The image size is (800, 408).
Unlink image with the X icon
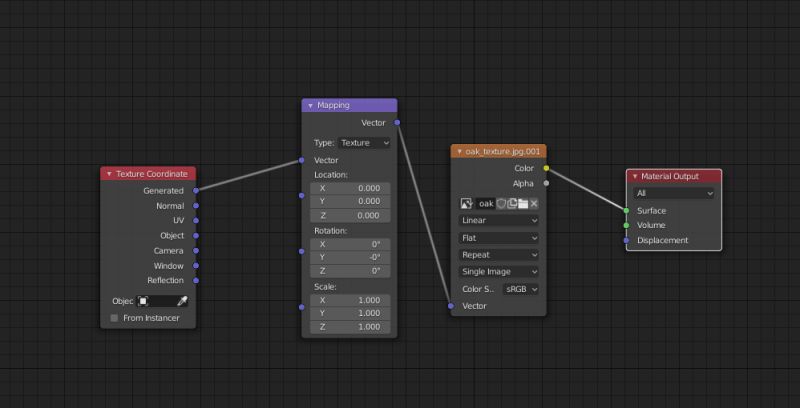(534, 203)
